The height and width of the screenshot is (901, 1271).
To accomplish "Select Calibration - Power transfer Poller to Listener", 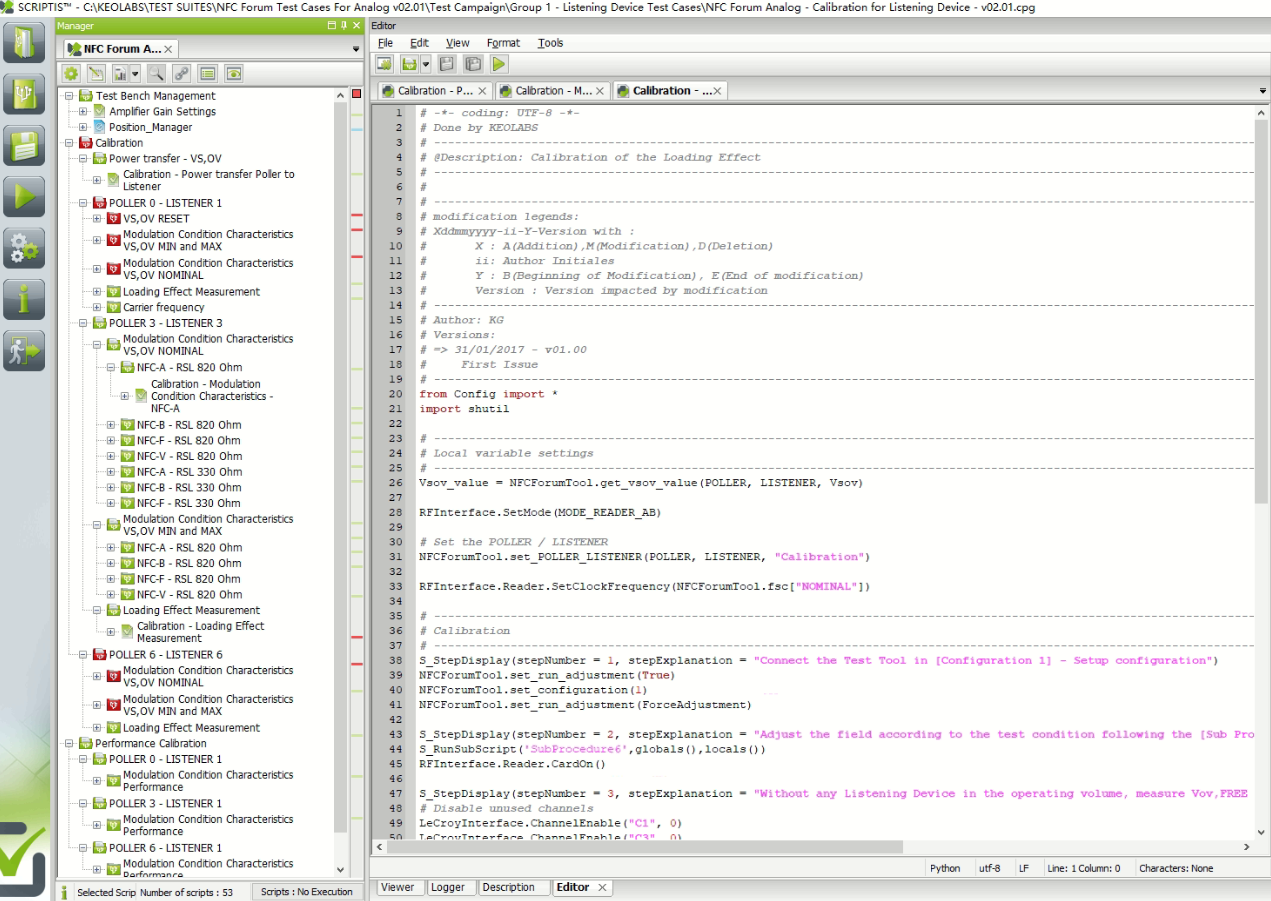I will tap(208, 180).
